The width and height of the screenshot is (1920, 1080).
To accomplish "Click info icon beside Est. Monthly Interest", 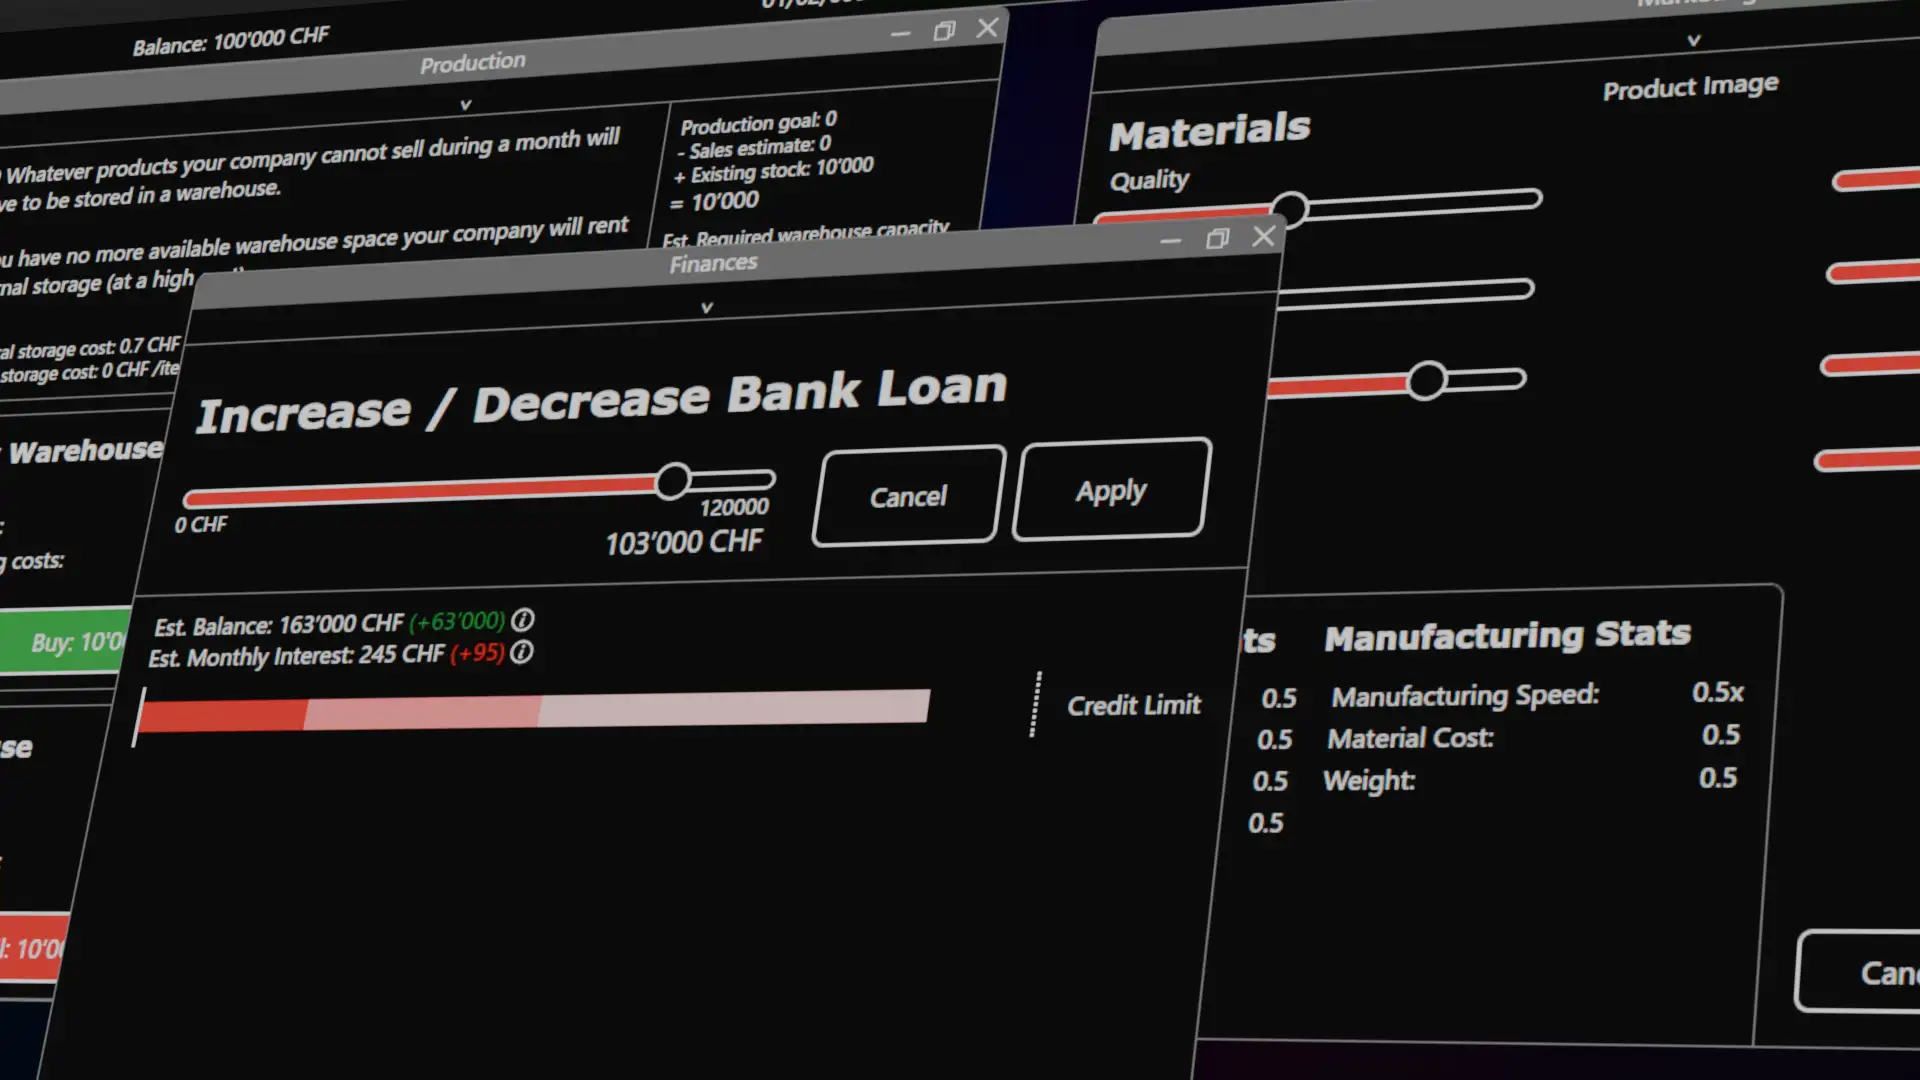I will [521, 653].
